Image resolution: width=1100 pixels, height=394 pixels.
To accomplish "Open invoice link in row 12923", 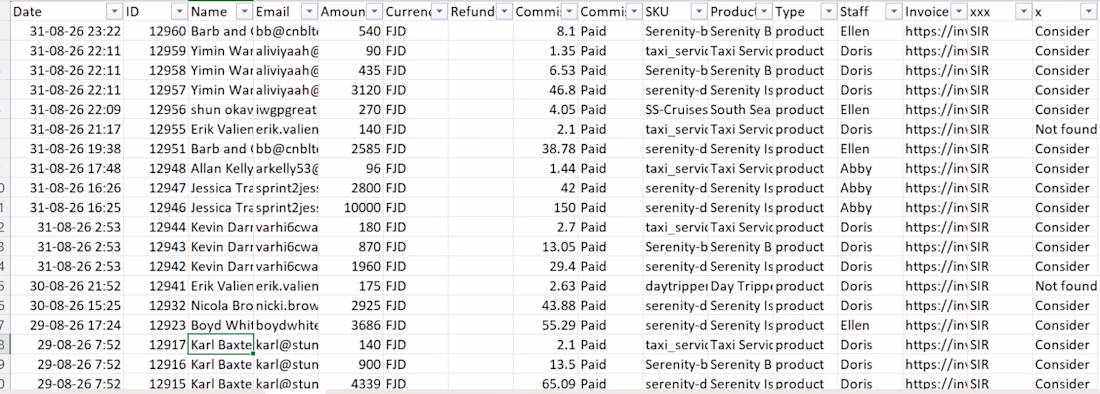I will click(935, 325).
